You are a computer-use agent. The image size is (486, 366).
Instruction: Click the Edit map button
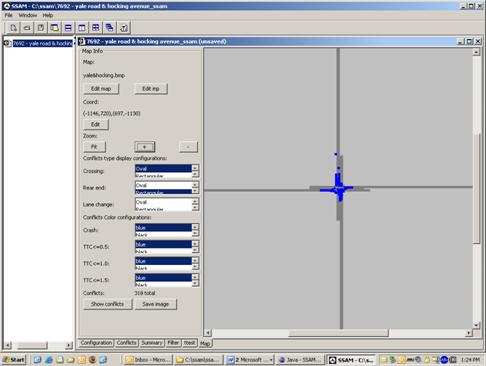[101, 89]
